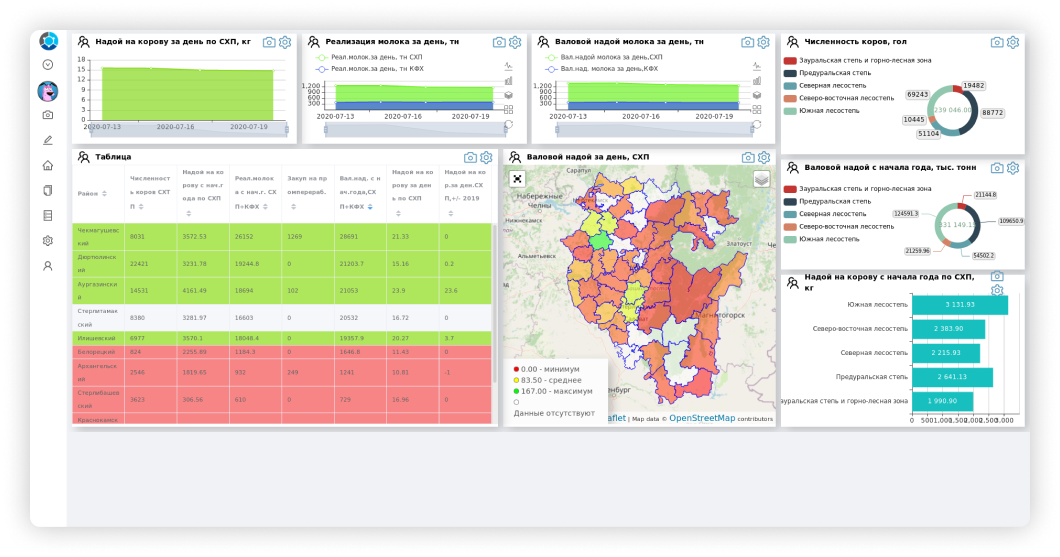Toggle fullscreen on the map widget
This screenshot has height=557, width=1060.
click(517, 178)
